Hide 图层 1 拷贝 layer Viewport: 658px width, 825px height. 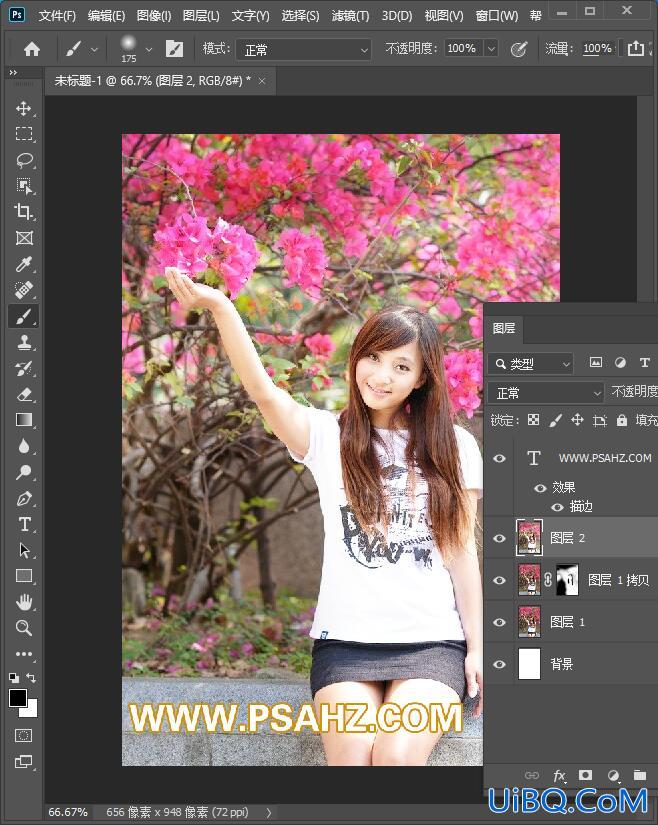[x=499, y=580]
